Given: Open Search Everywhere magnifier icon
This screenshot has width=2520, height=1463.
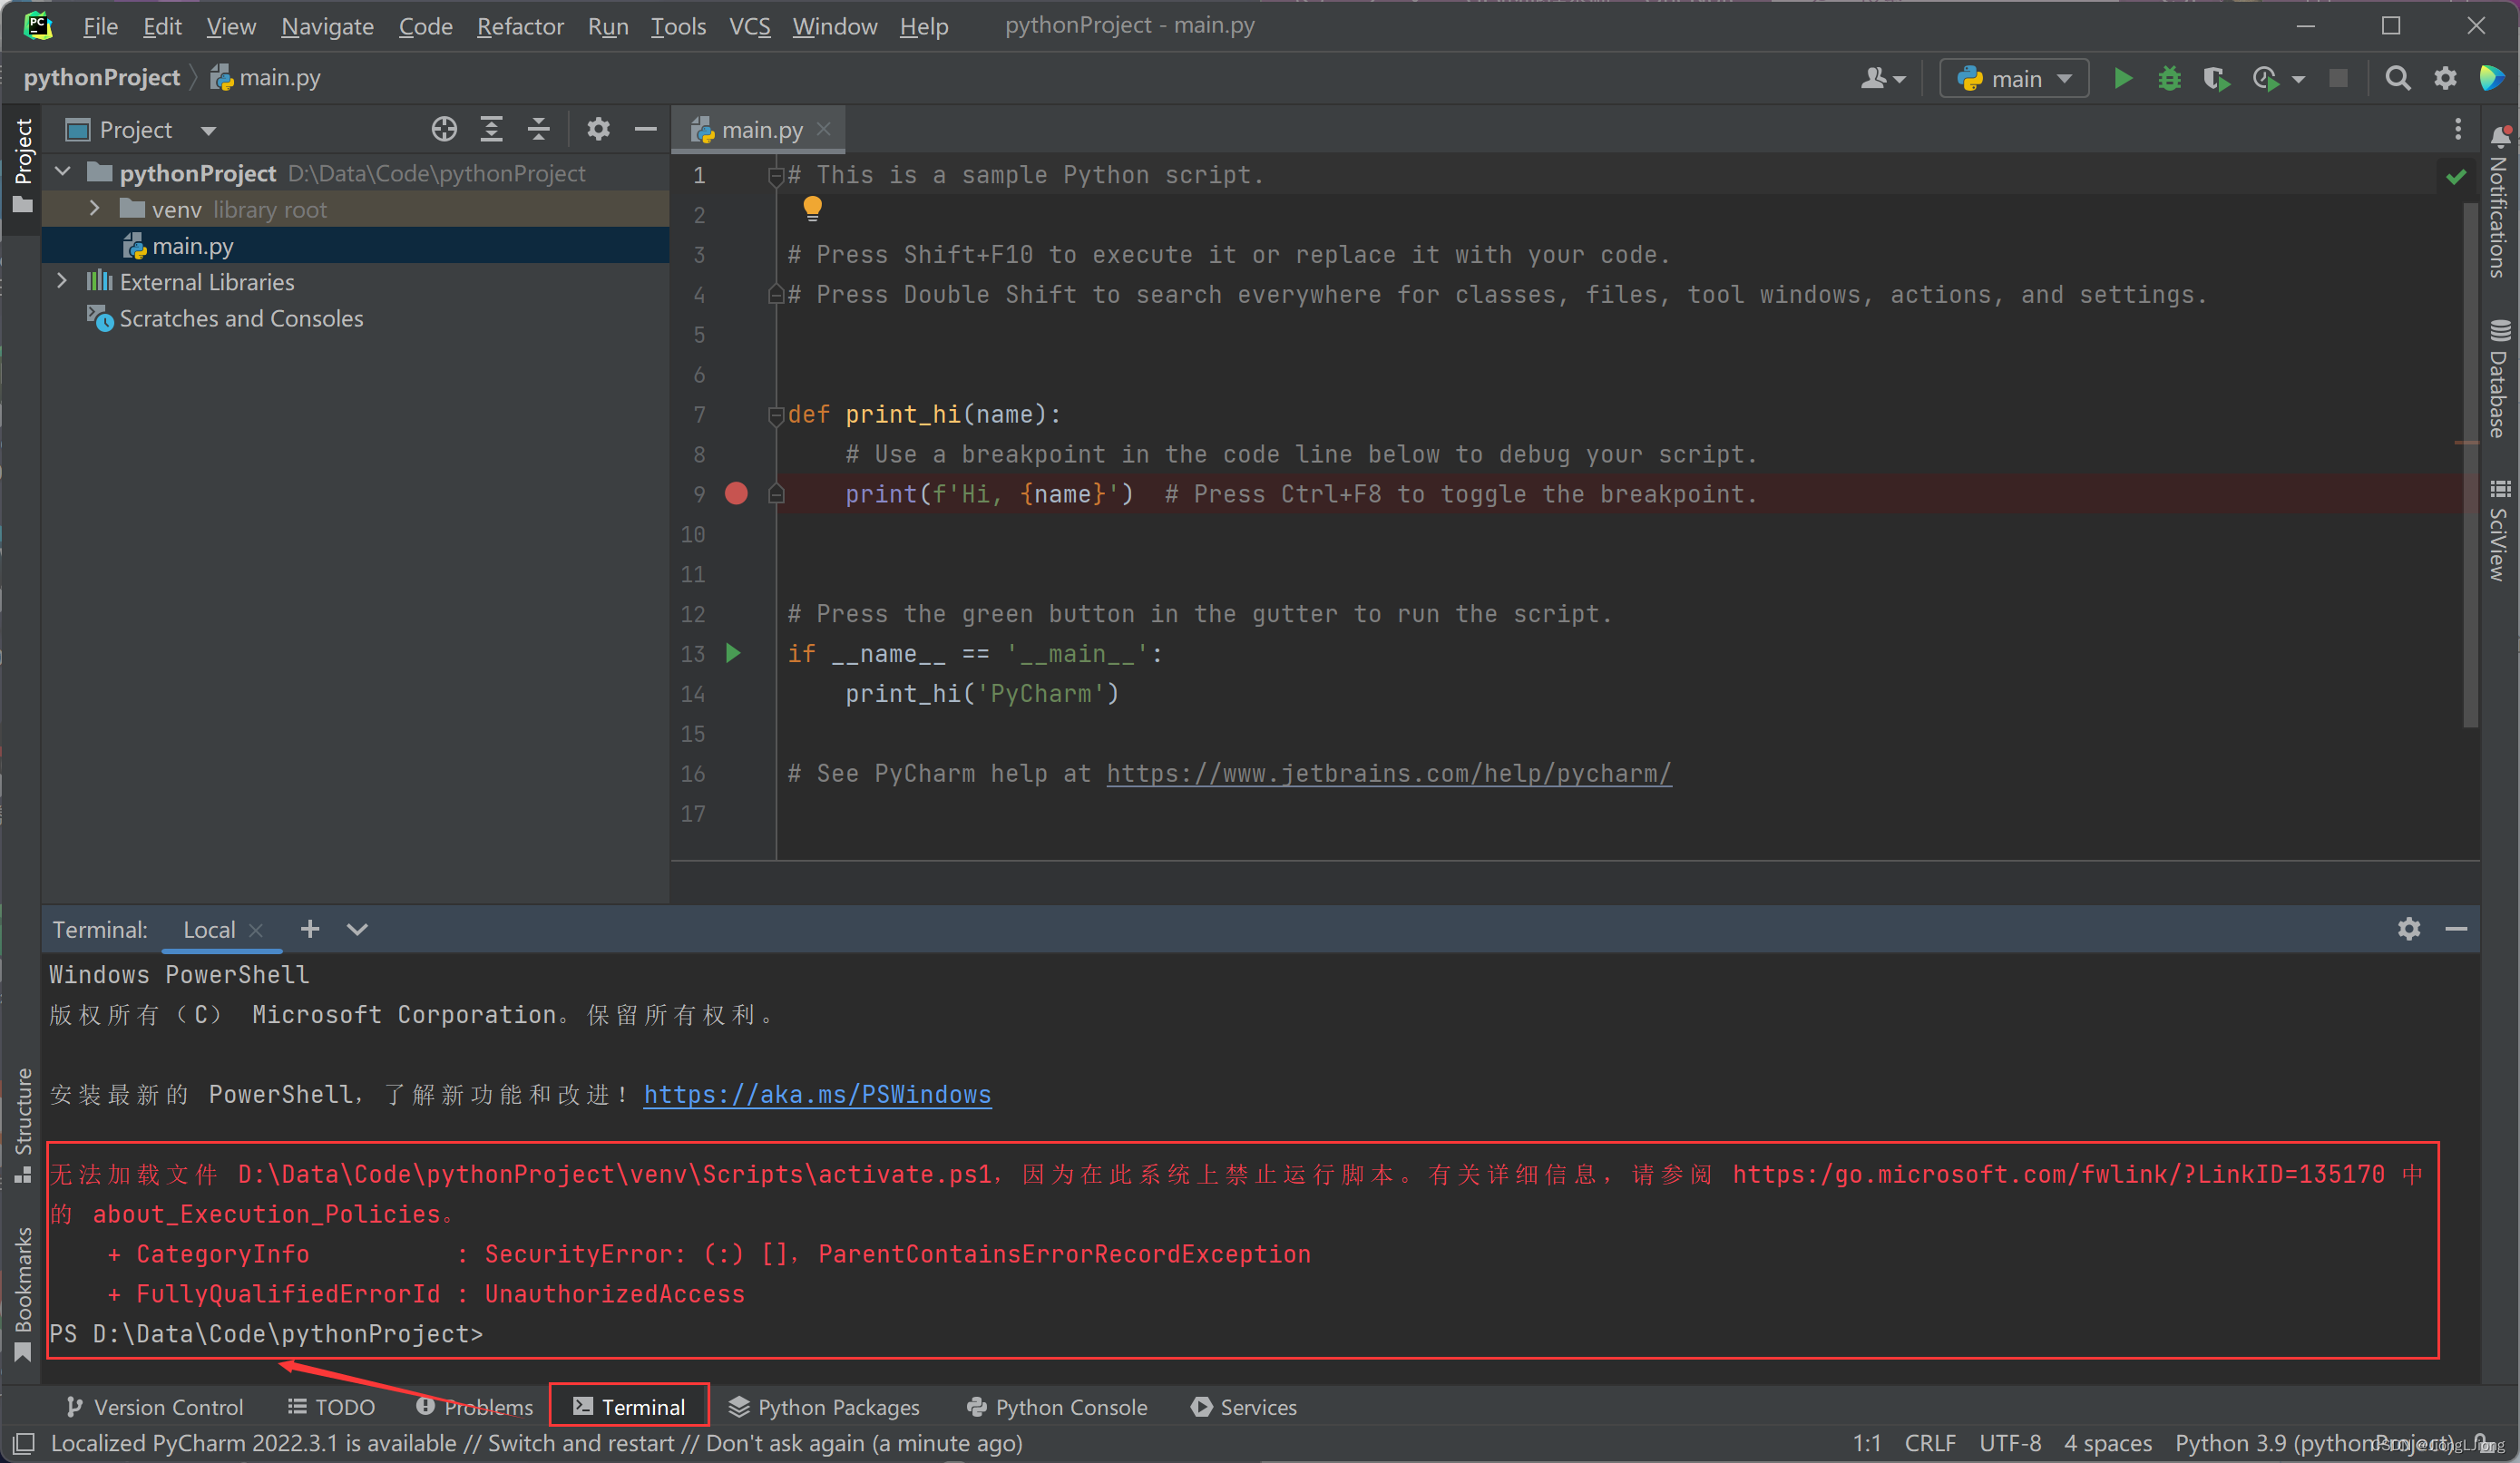Looking at the screenshot, I should pyautogui.click(x=2398, y=78).
